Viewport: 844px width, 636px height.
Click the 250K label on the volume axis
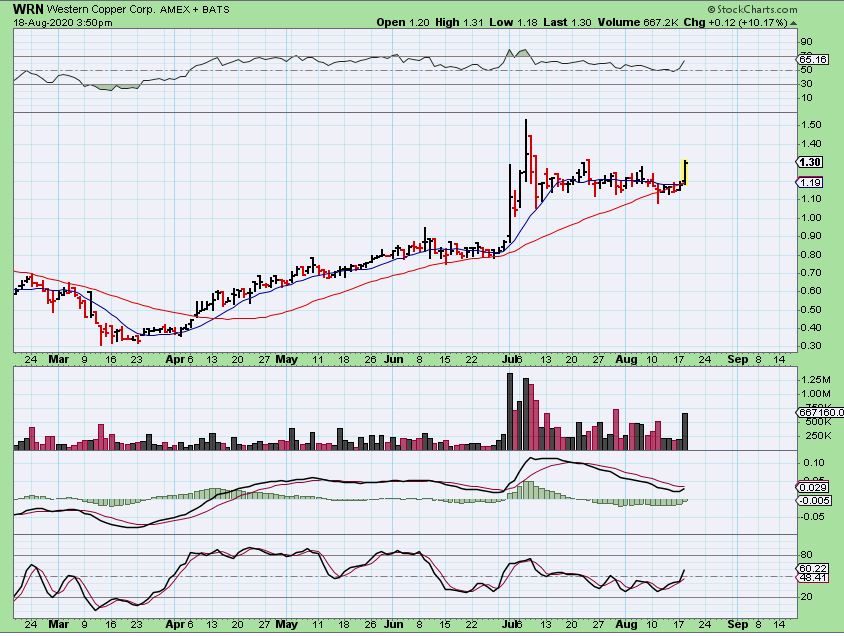point(818,435)
